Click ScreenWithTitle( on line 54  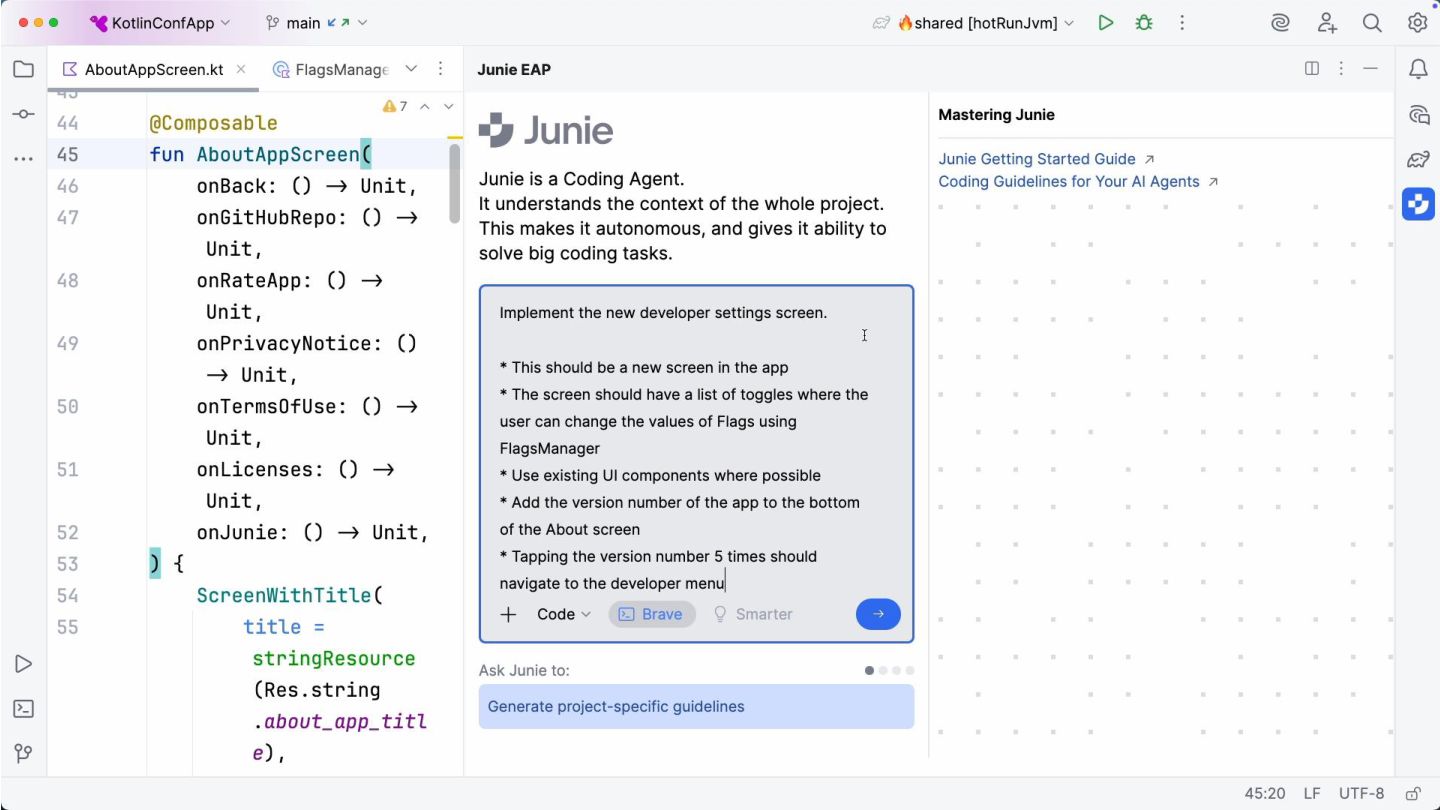point(290,595)
